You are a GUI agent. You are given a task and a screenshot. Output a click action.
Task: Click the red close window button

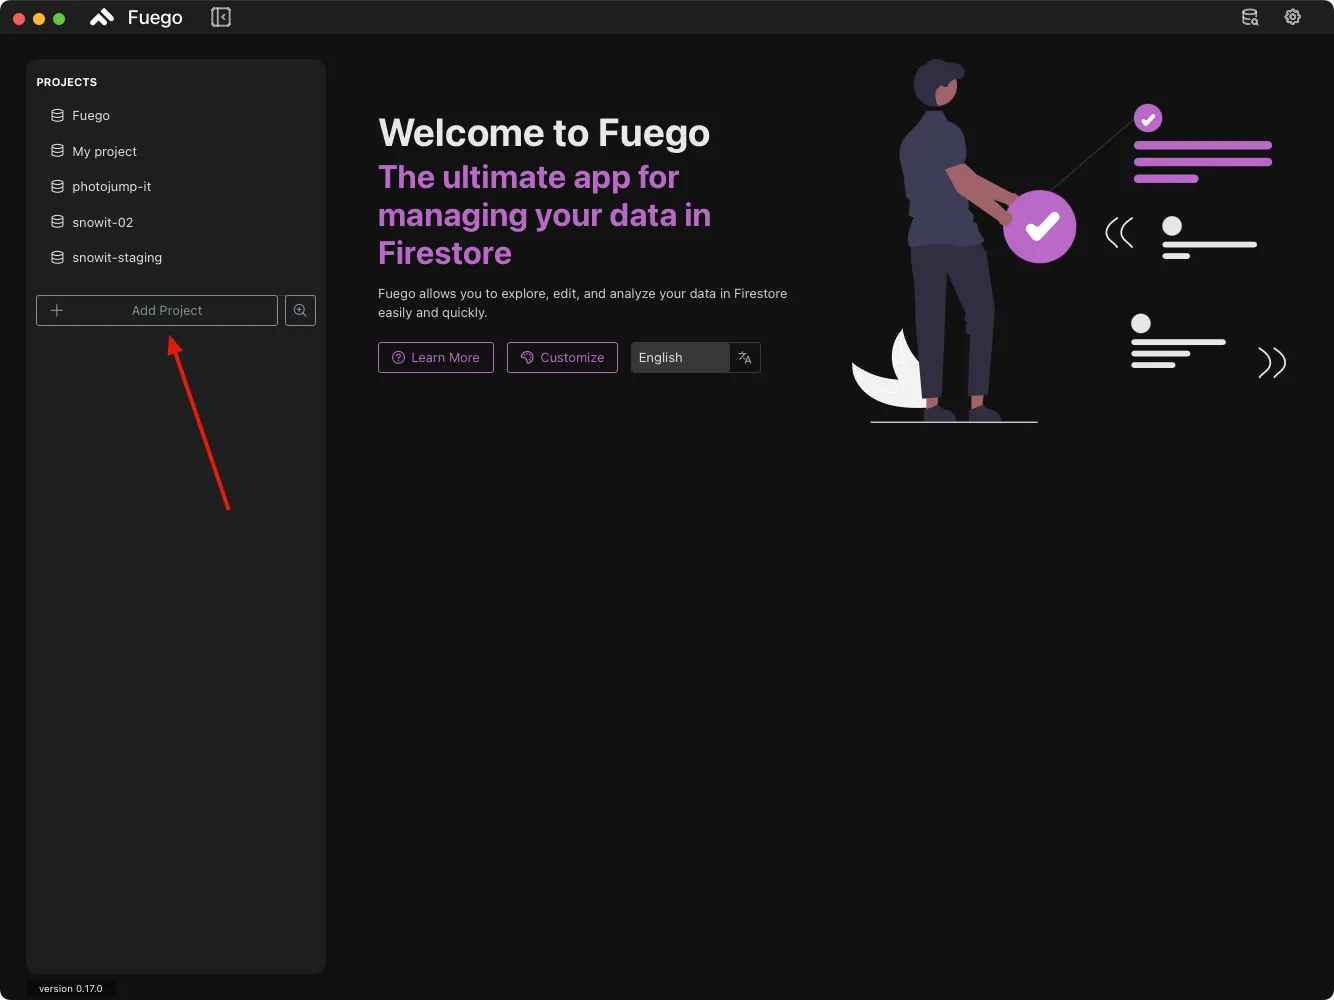pyautogui.click(x=18, y=18)
